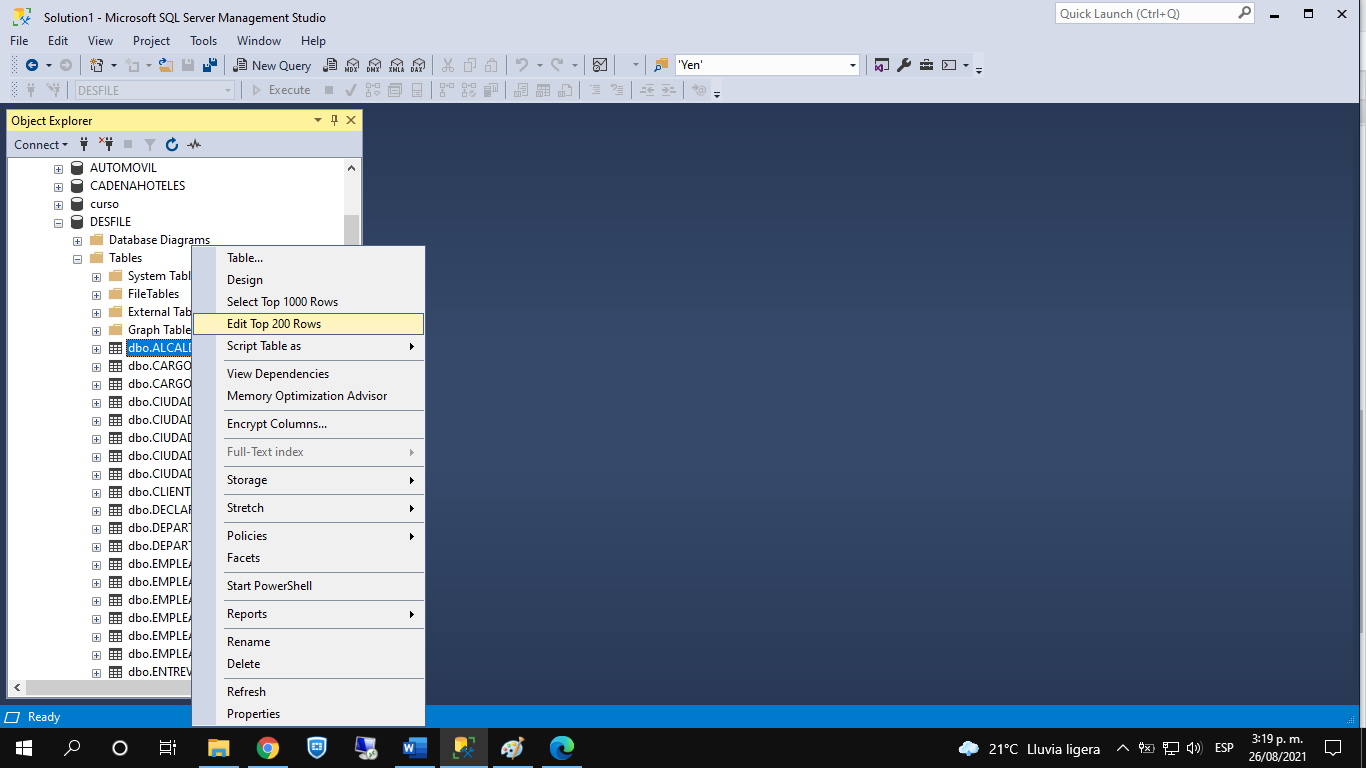Choose Select Top 1000 Rows
Viewport: 1366px width, 768px height.
pyautogui.click(x=308, y=302)
